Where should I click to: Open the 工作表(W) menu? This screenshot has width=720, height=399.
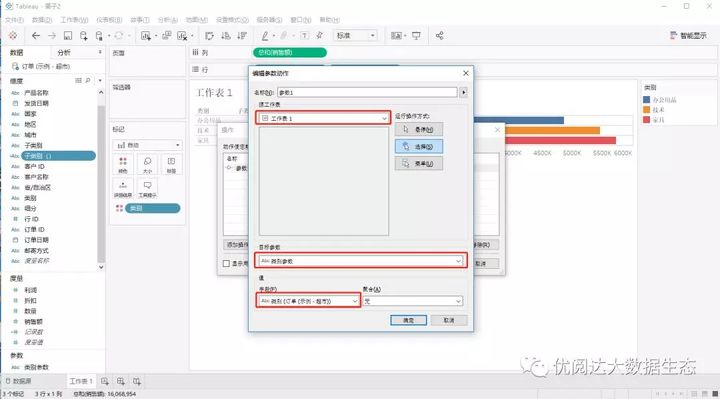[x=74, y=20]
